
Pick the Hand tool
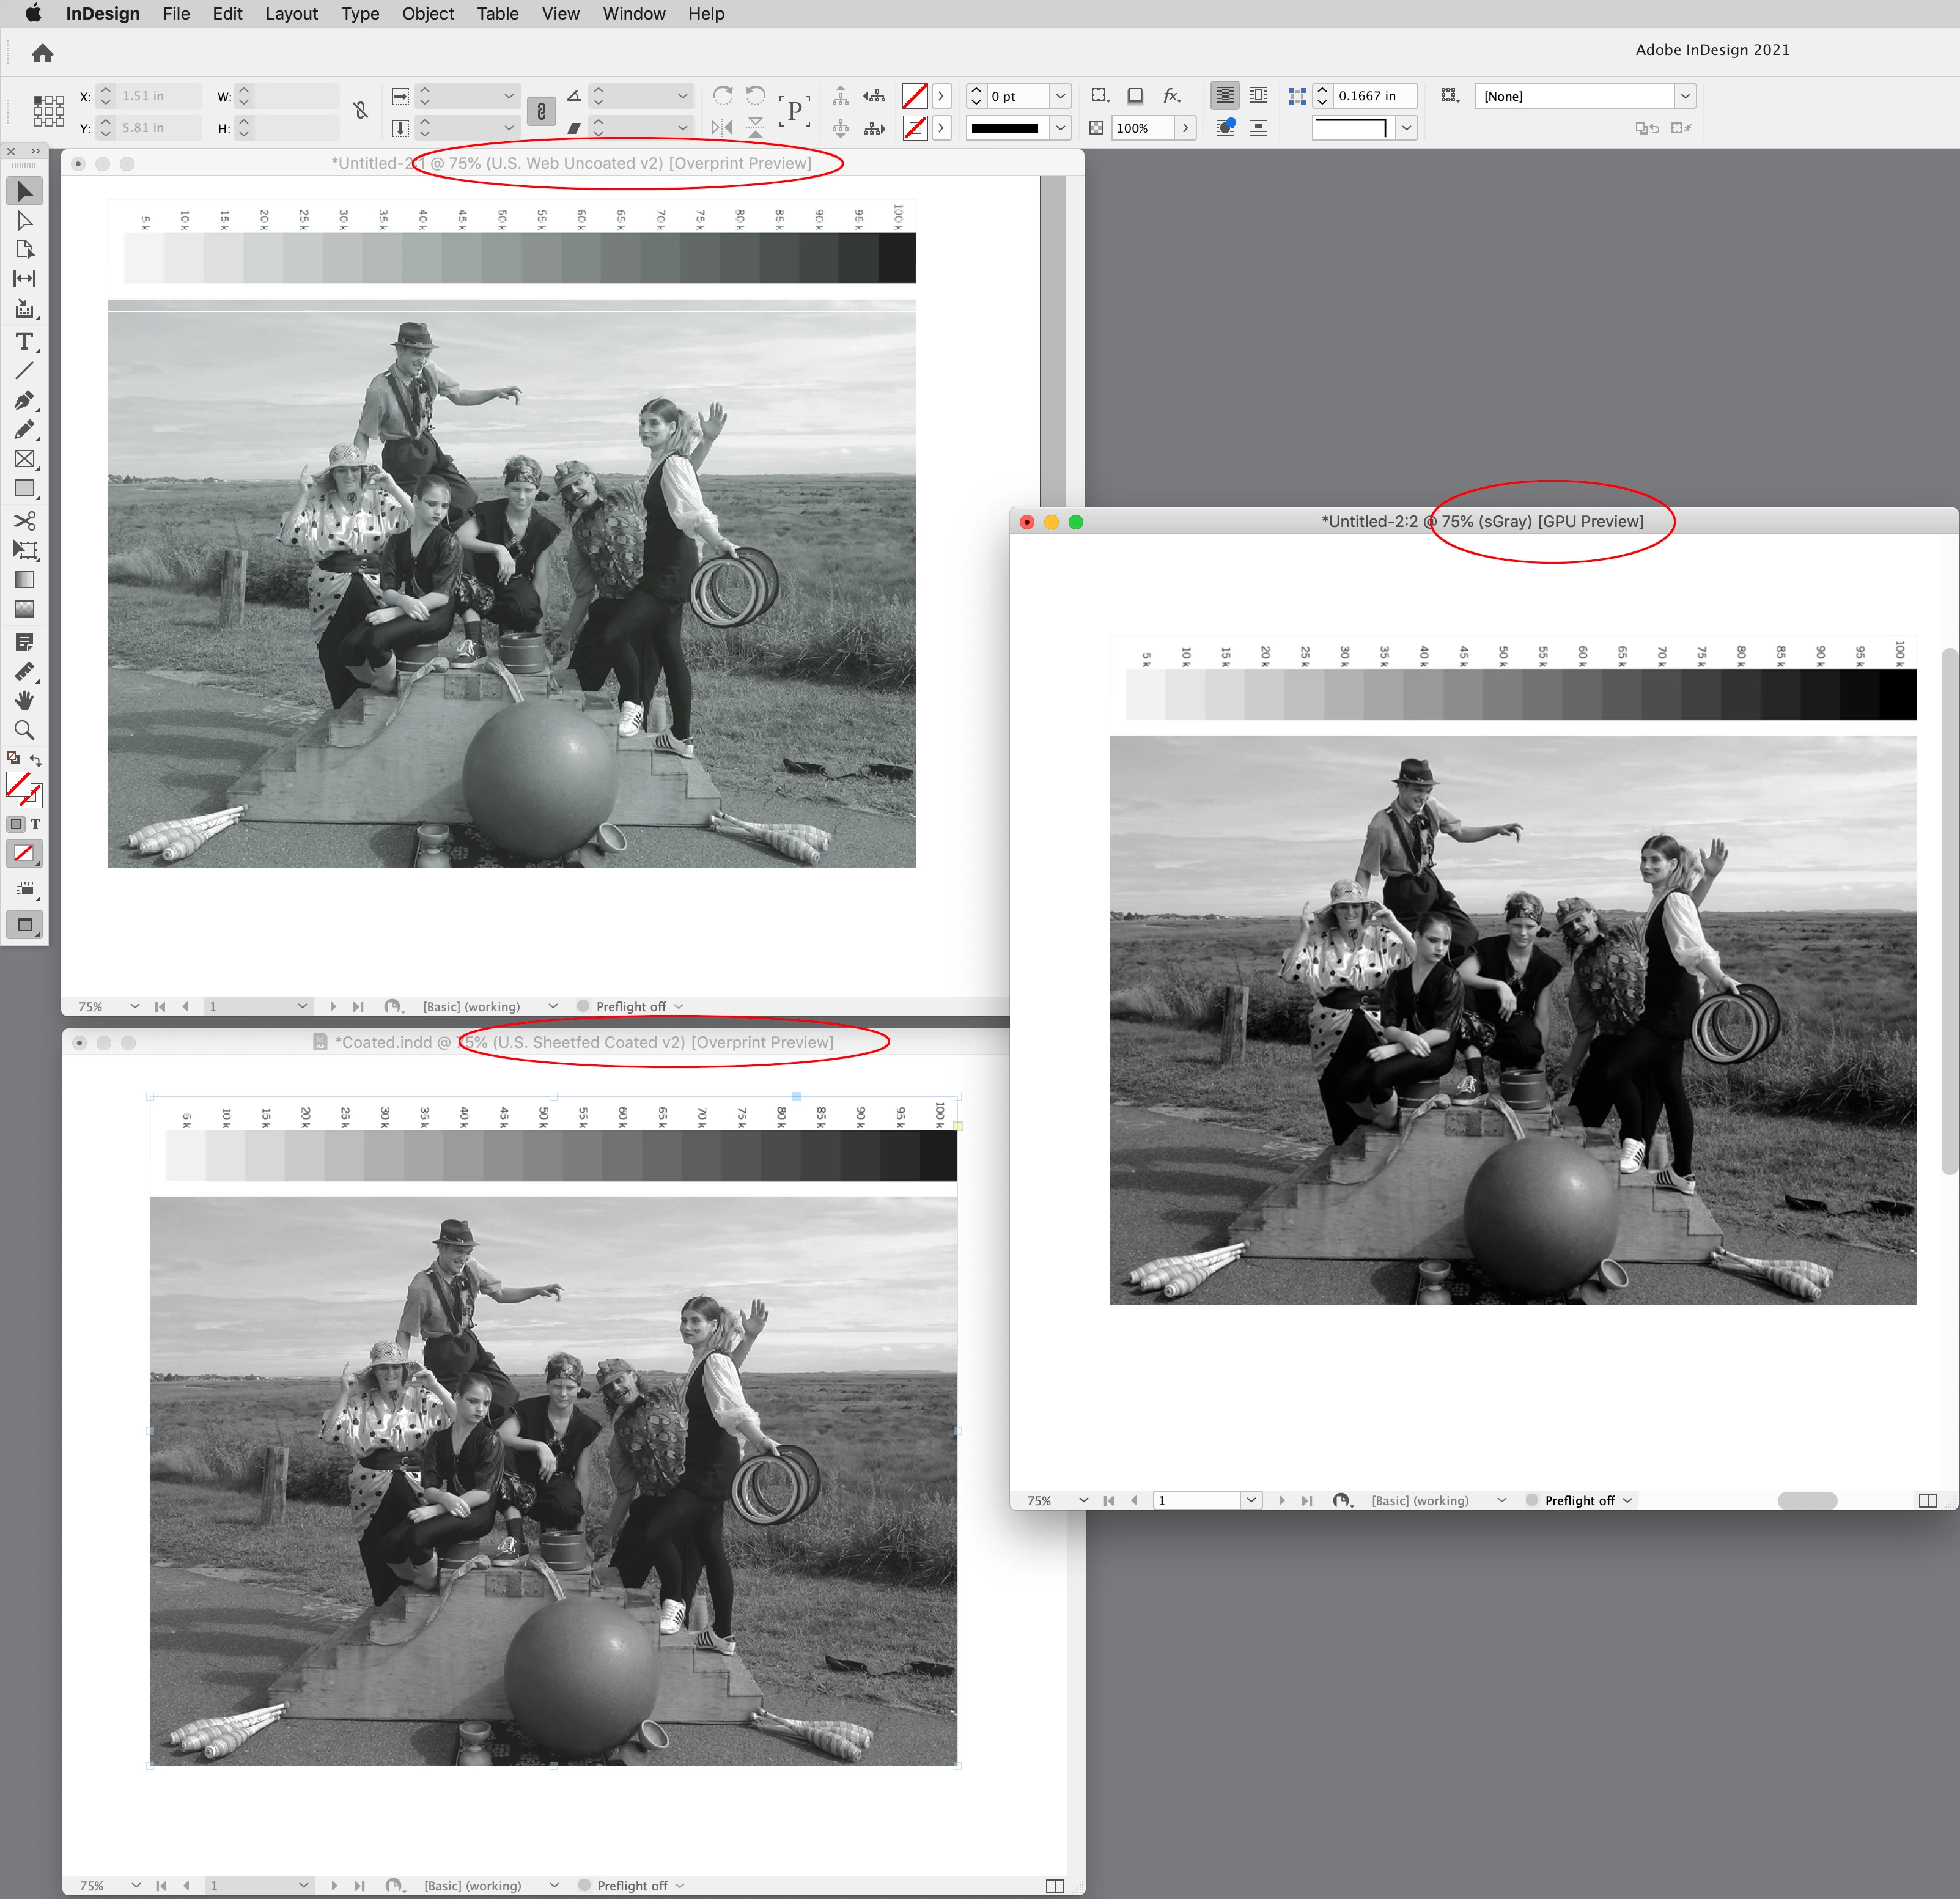[x=24, y=700]
